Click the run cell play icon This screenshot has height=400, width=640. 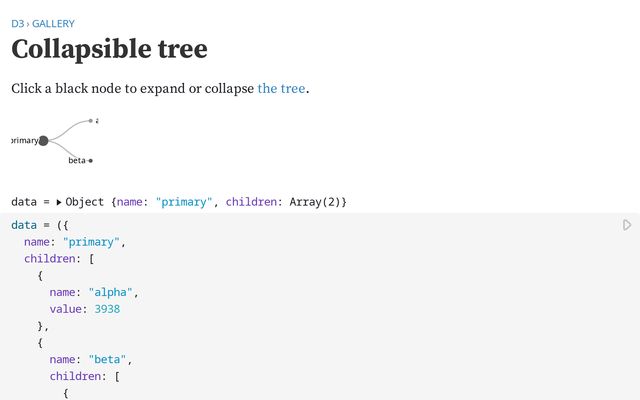click(x=627, y=225)
